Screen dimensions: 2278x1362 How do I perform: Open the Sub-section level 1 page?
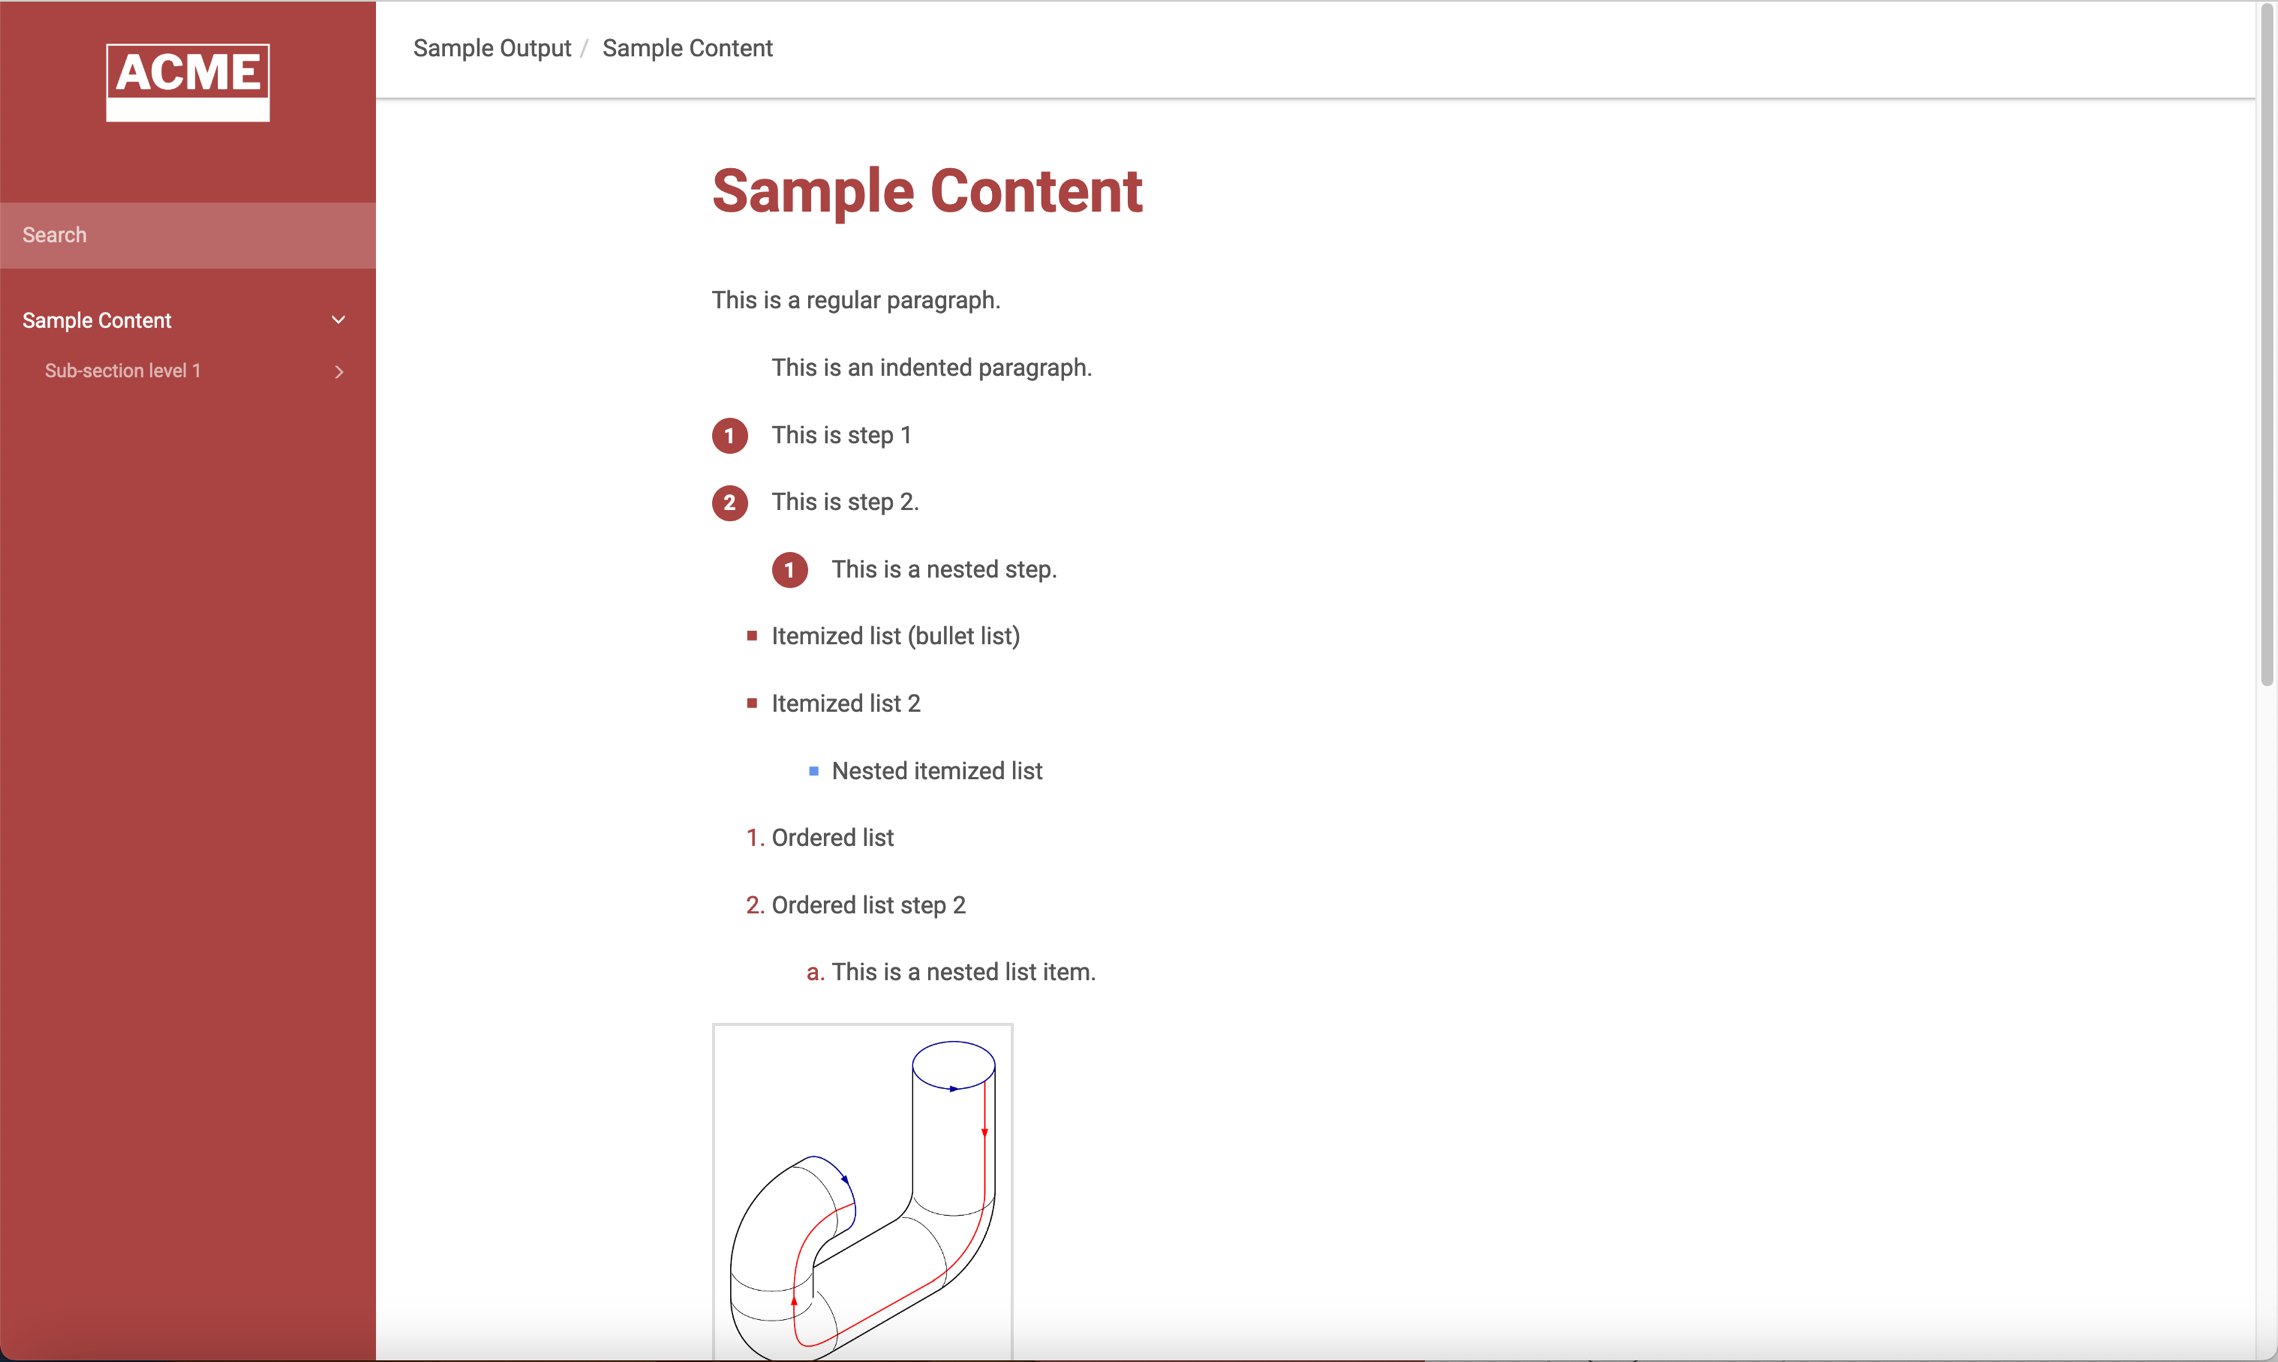coord(122,371)
